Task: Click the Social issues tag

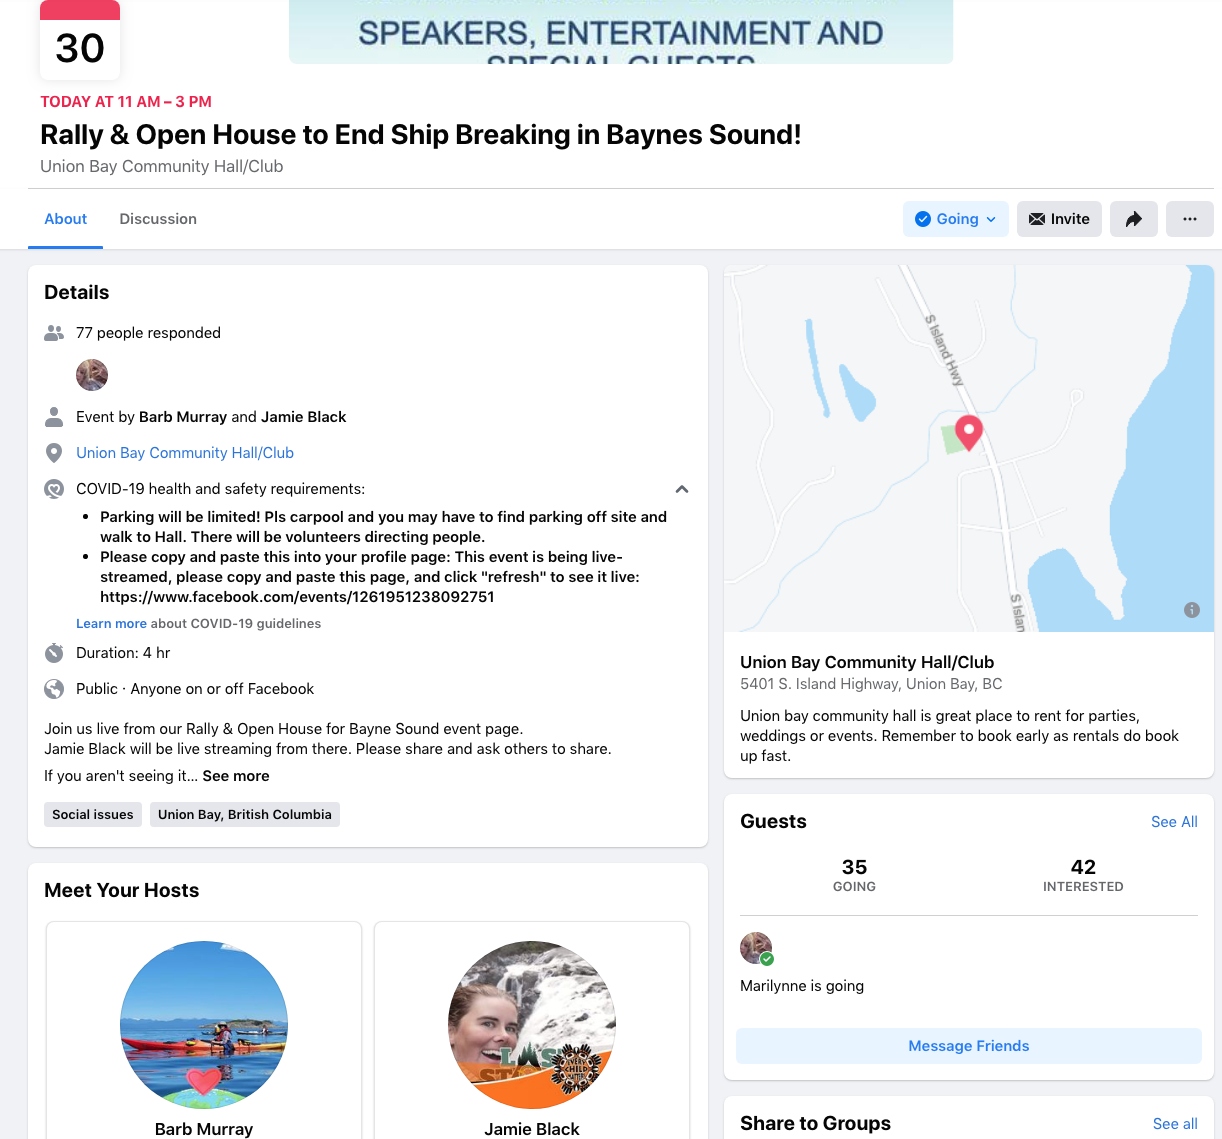Action: tap(93, 814)
